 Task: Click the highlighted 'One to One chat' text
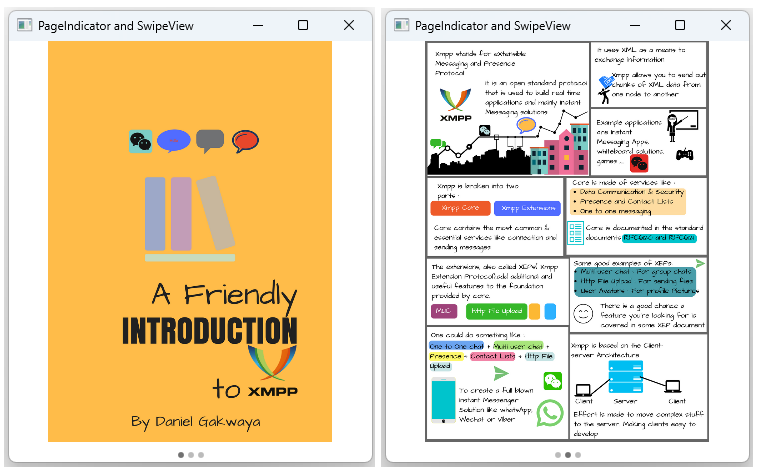pyautogui.click(x=456, y=346)
